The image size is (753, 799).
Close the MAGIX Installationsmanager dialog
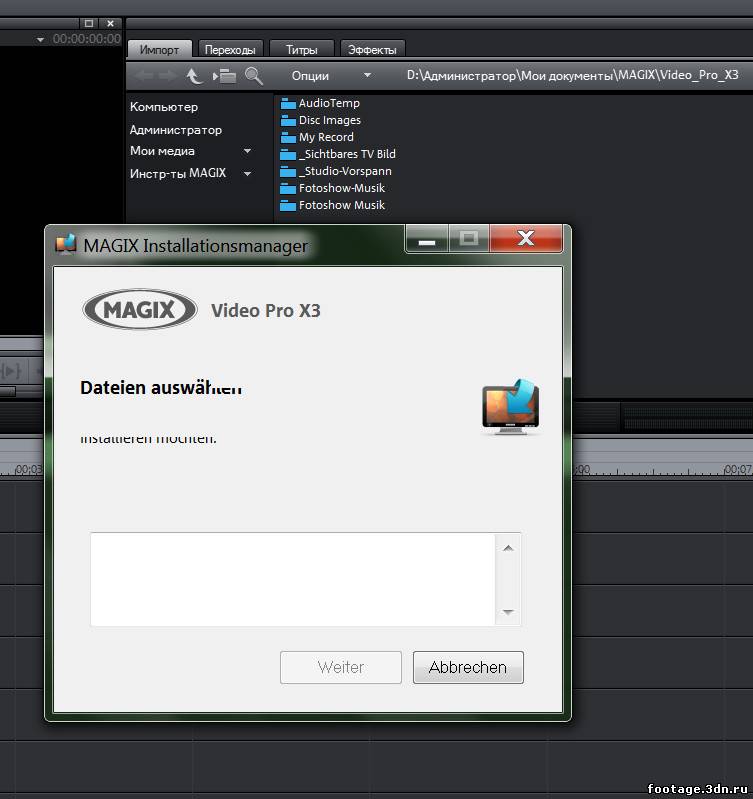pos(526,239)
